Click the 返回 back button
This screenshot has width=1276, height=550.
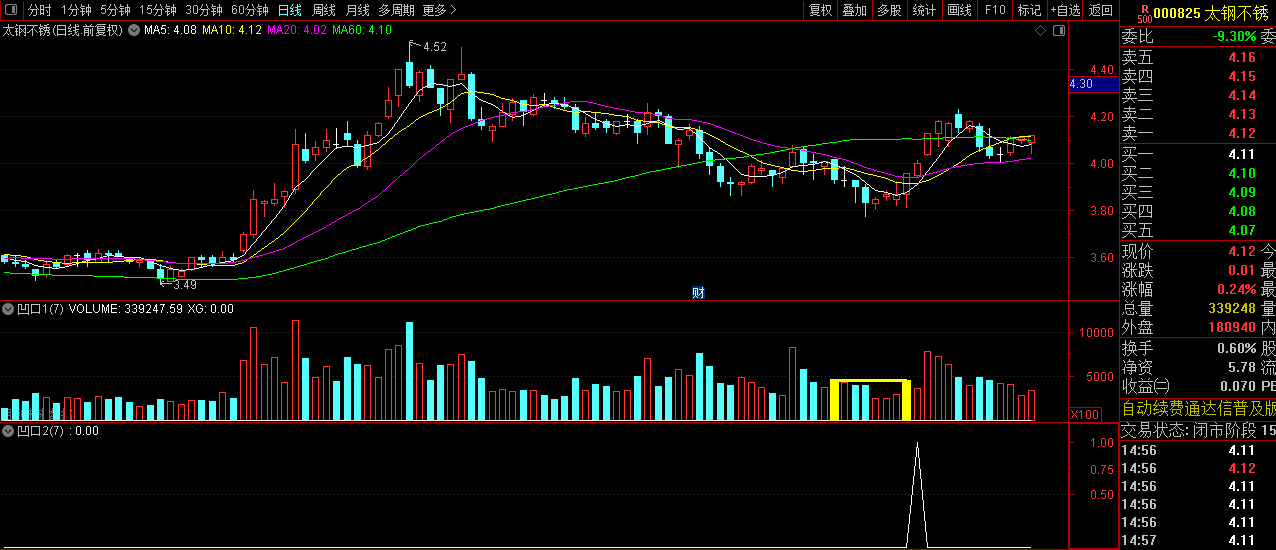[1101, 10]
